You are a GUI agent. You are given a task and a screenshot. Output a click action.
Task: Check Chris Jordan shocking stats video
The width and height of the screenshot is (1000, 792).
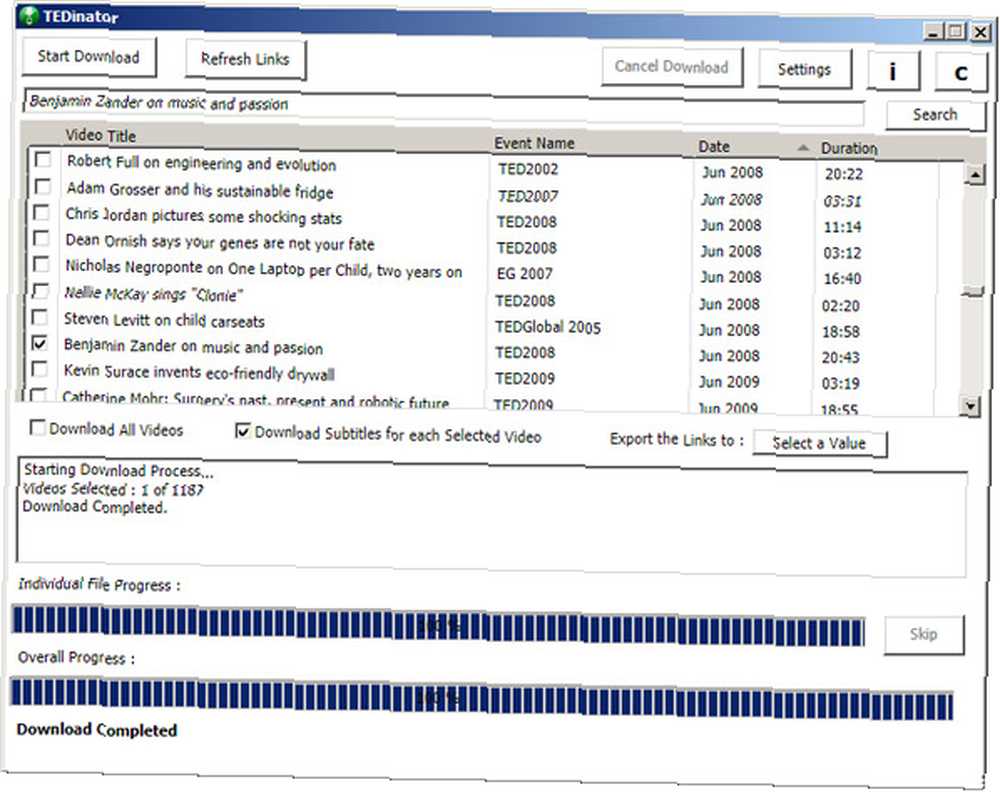(x=41, y=212)
